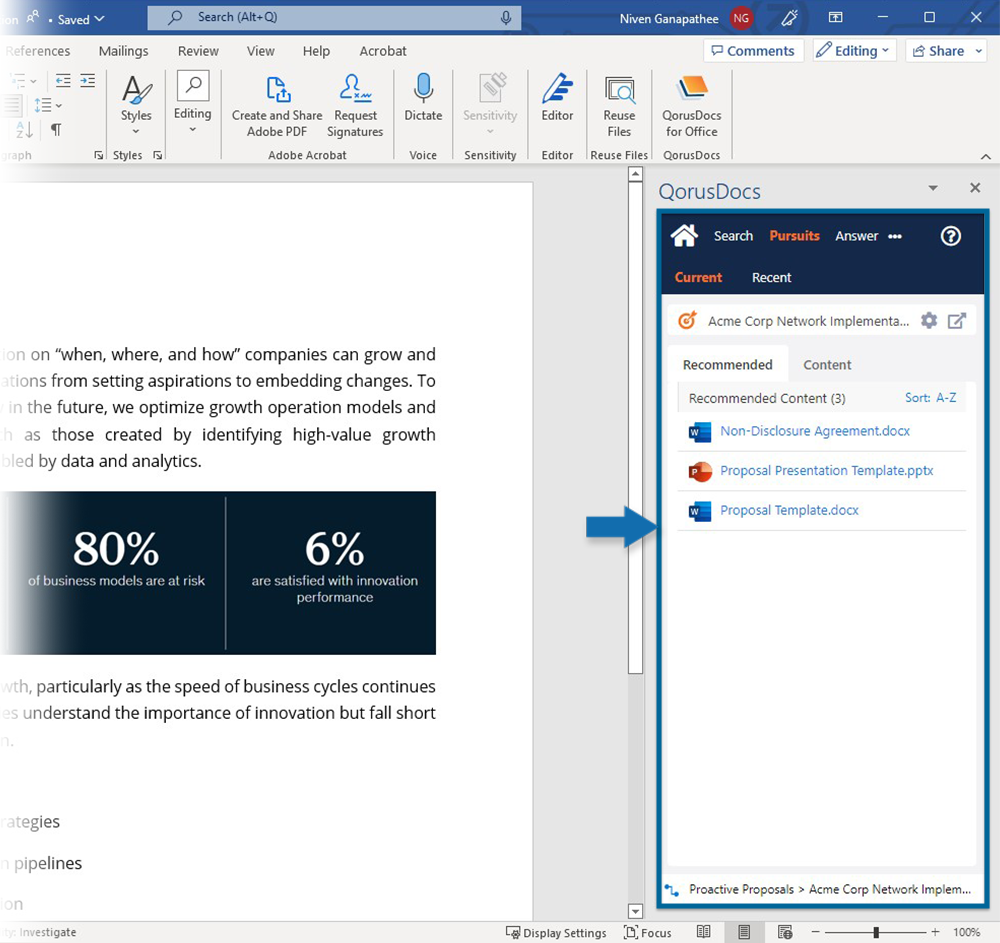Open pursuit settings gear icon
Image resolution: width=1000 pixels, height=943 pixels.
click(929, 320)
